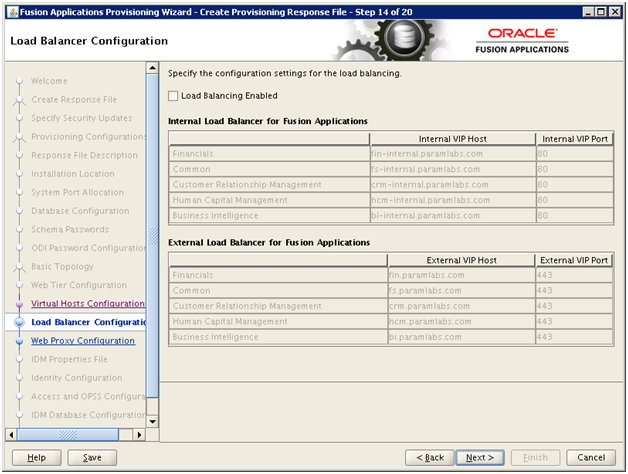Click the Specify Security Updates step
This screenshot has width=628, height=474.
(82, 118)
